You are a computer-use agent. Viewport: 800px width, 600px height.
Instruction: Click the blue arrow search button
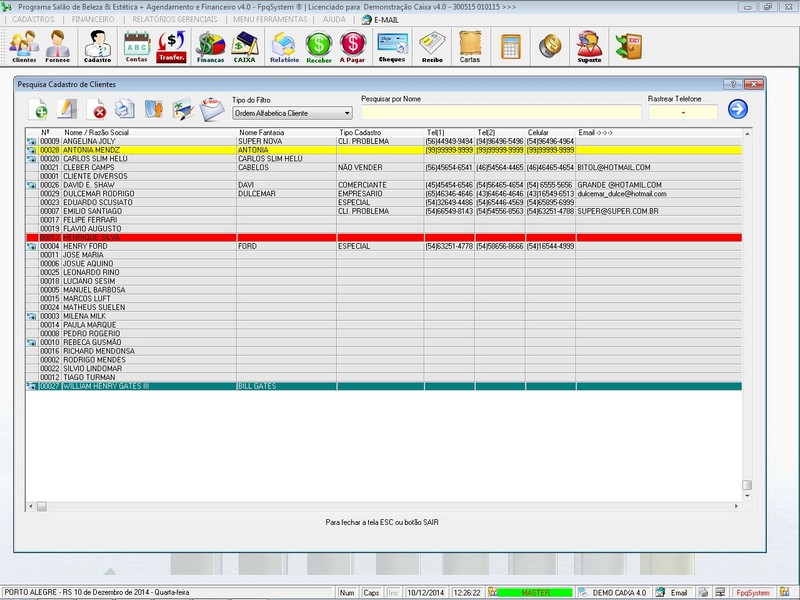[738, 110]
